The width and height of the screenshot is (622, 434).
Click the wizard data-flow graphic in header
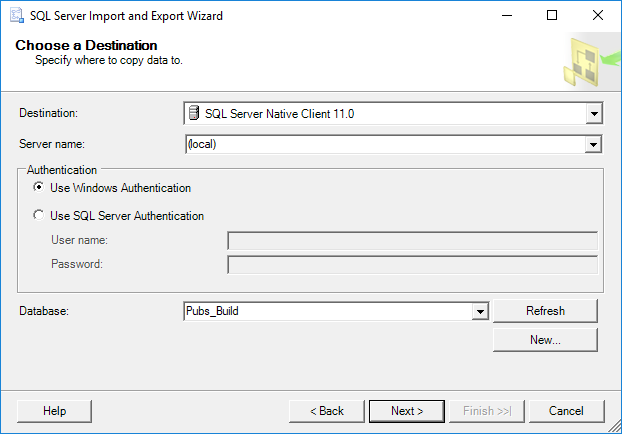(588, 60)
